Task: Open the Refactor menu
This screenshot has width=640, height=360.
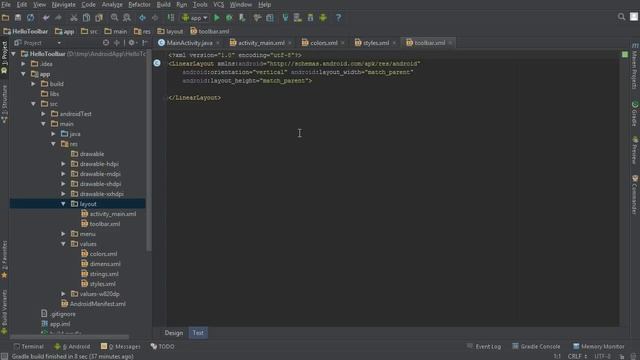Action: 139,4
